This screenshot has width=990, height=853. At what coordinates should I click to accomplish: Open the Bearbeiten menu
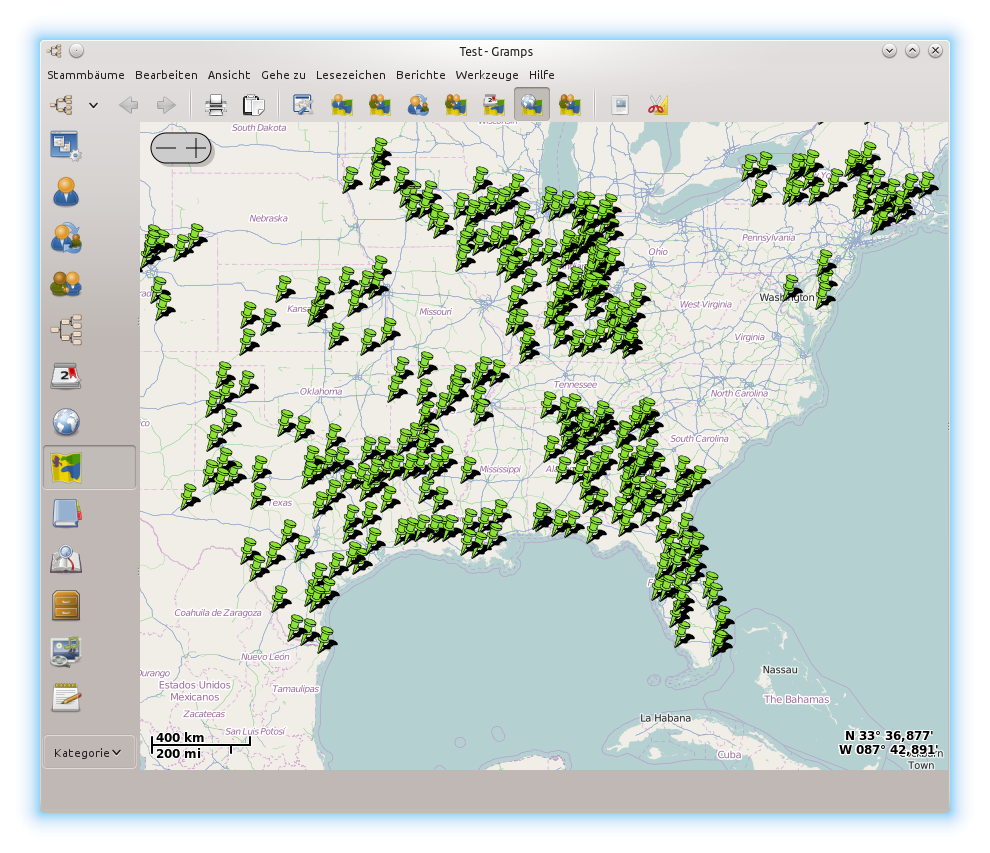[166, 75]
